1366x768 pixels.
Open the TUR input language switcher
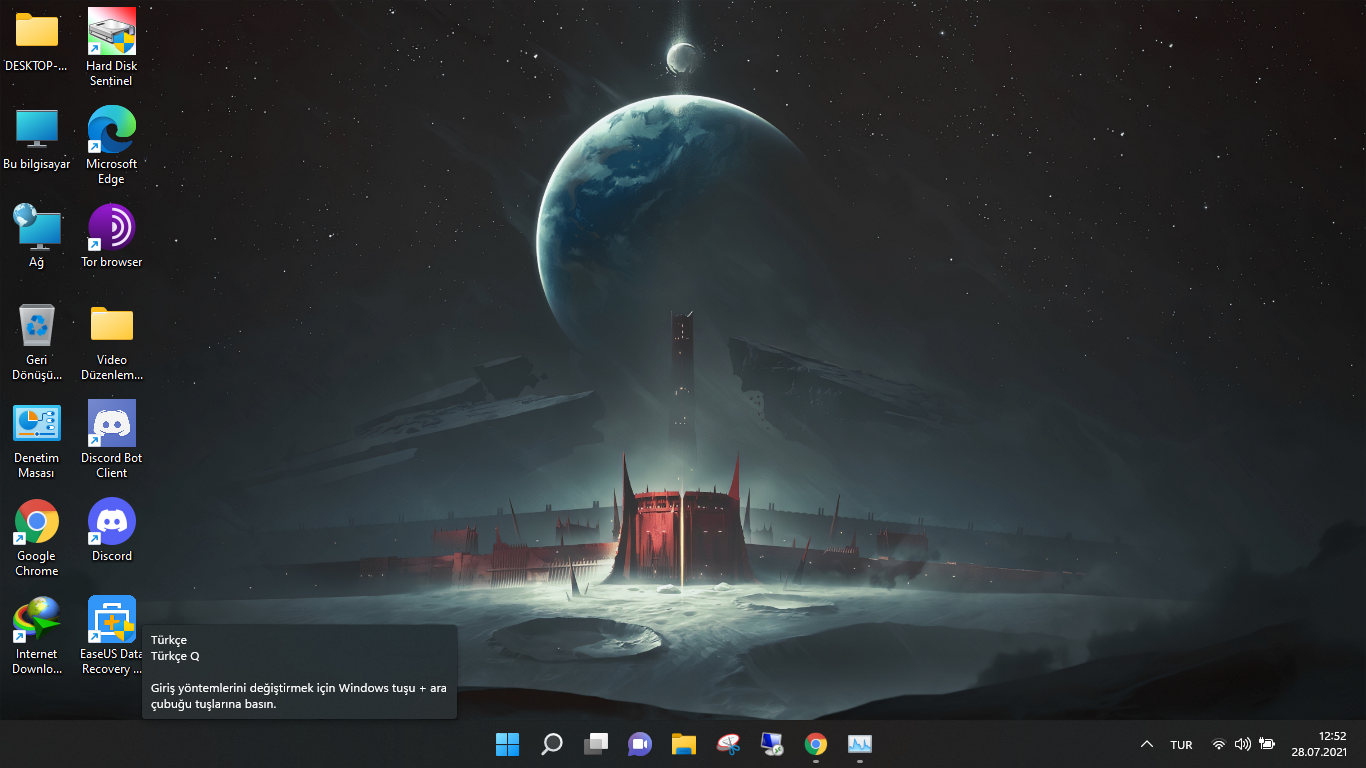pyautogui.click(x=1181, y=744)
